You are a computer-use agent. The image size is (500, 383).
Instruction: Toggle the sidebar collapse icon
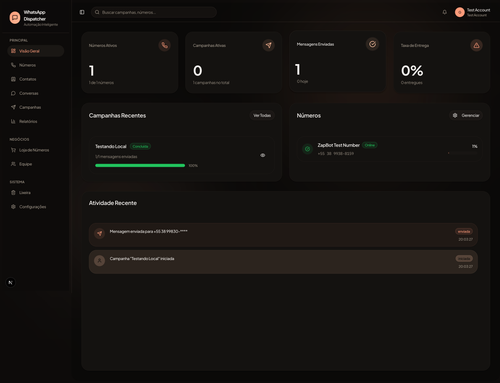tap(82, 12)
